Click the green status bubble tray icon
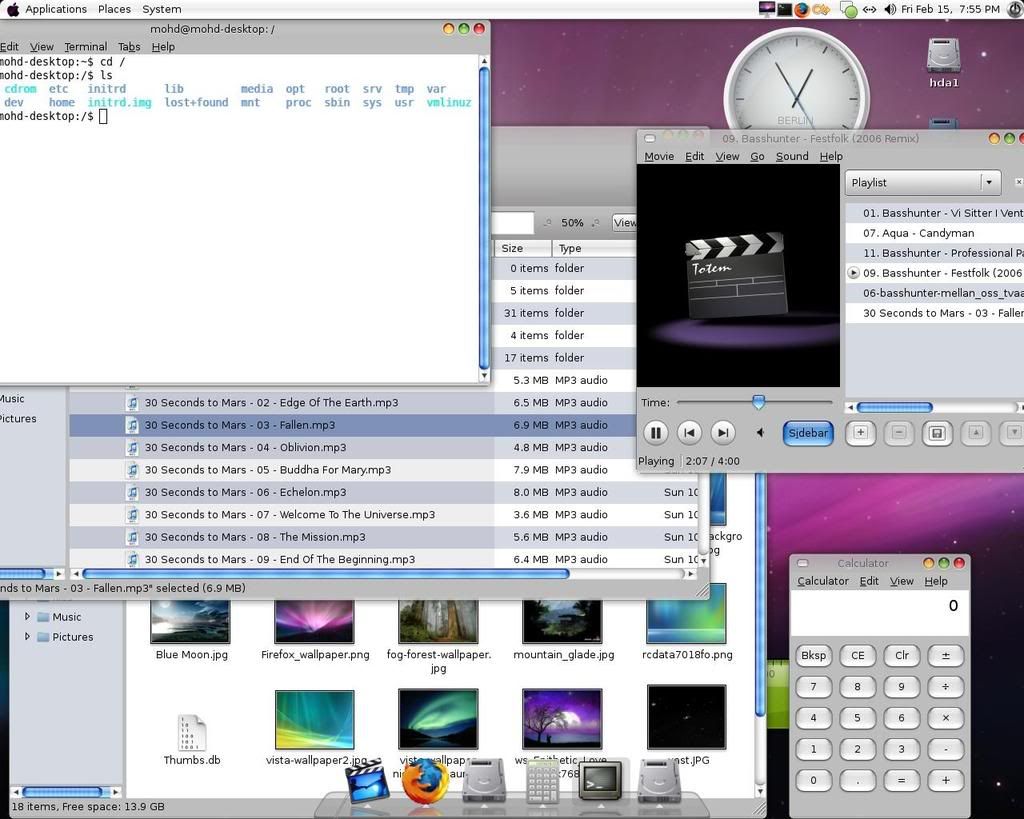This screenshot has height=819, width=1024. coord(848,10)
